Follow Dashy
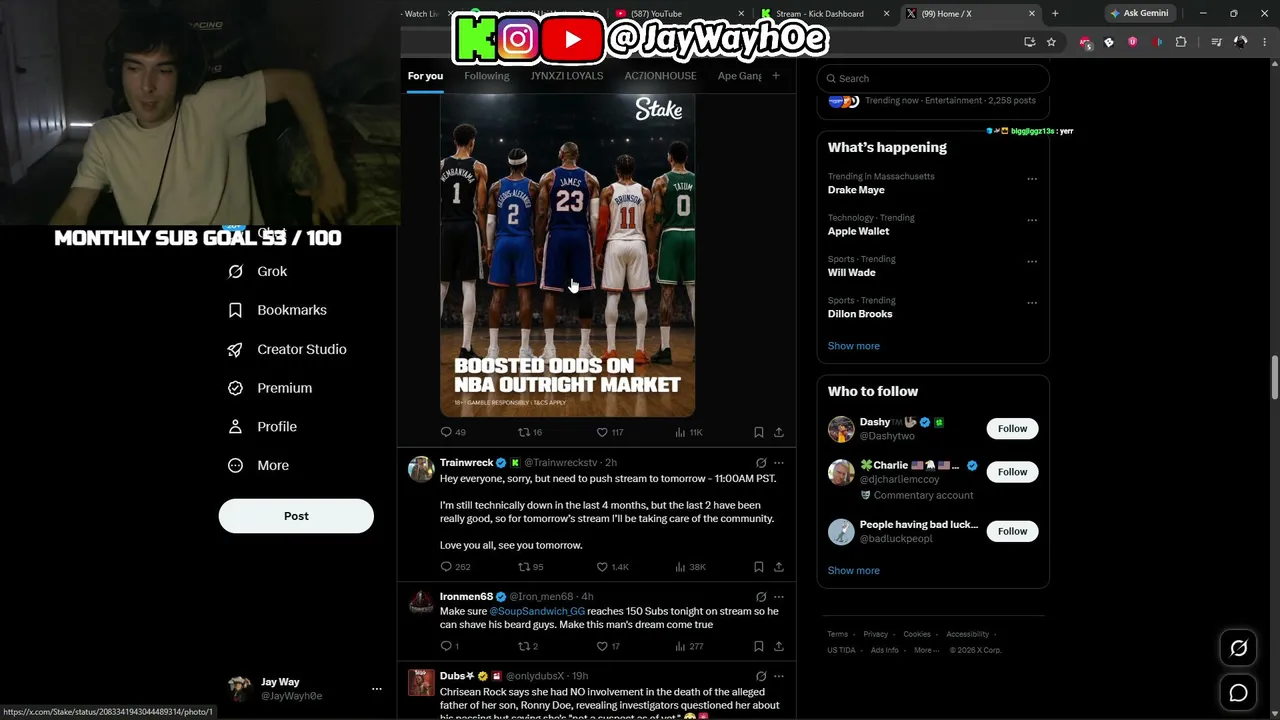The width and height of the screenshot is (1280, 720). coord(1012,428)
